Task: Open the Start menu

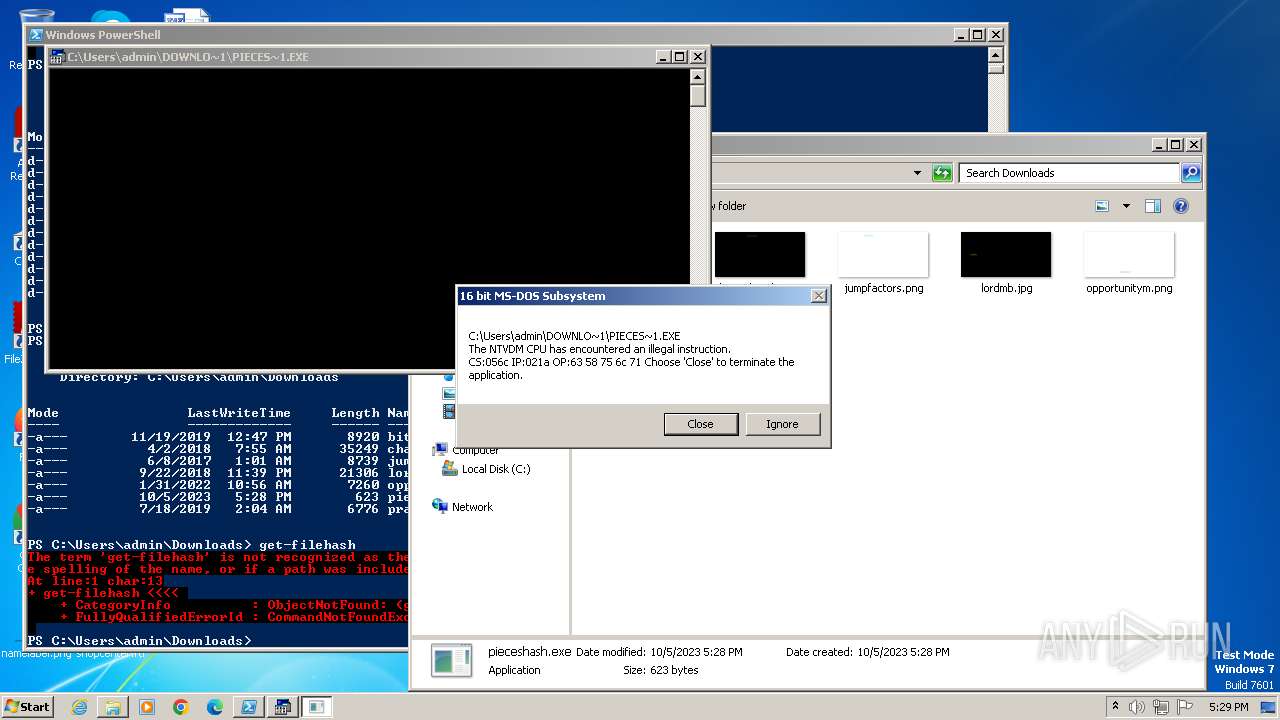Action: (x=27, y=706)
